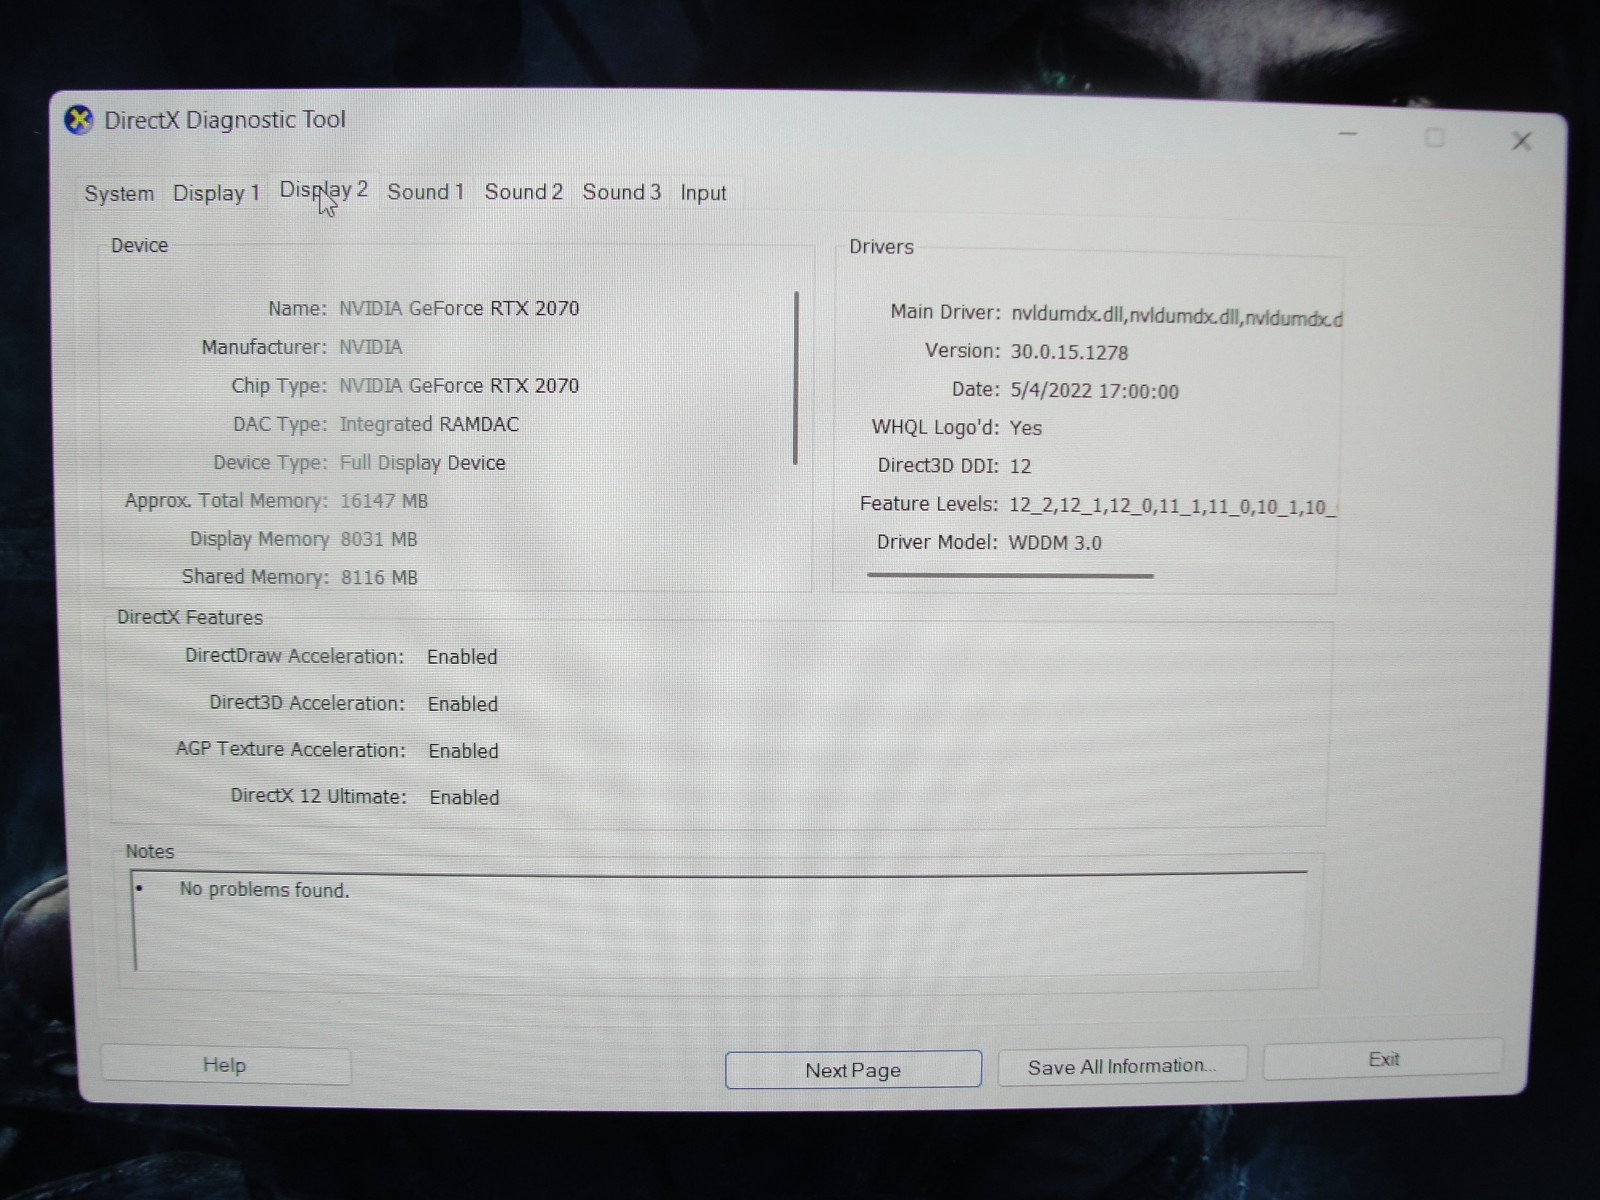
Task: Click DirectDraw Acceleration Enabled value
Action: 462,657
